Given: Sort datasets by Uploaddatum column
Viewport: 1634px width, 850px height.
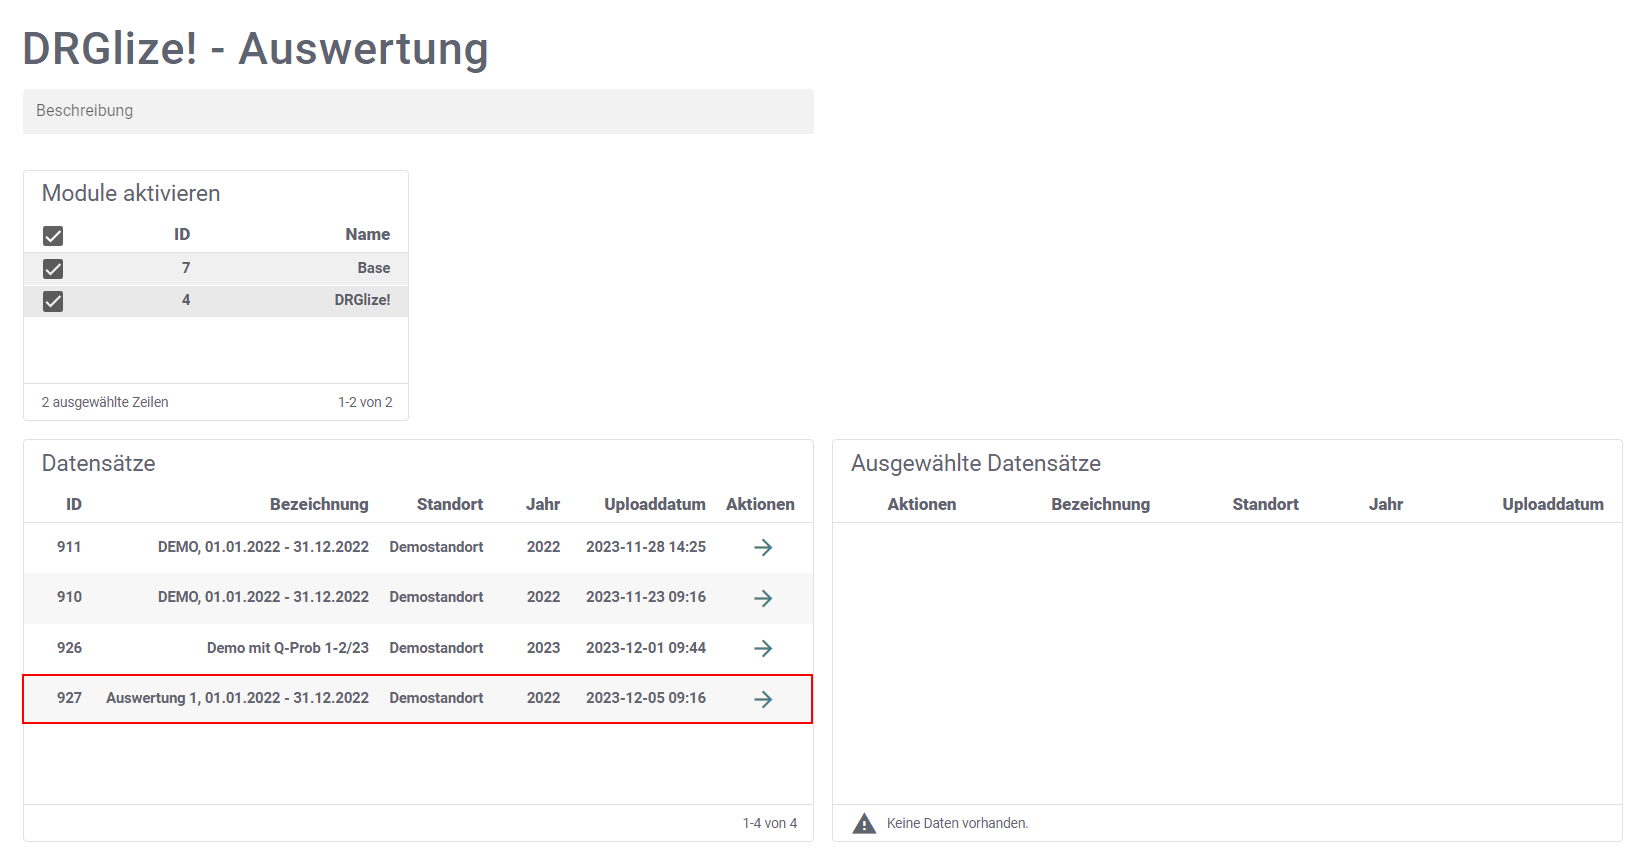Looking at the screenshot, I should [654, 504].
